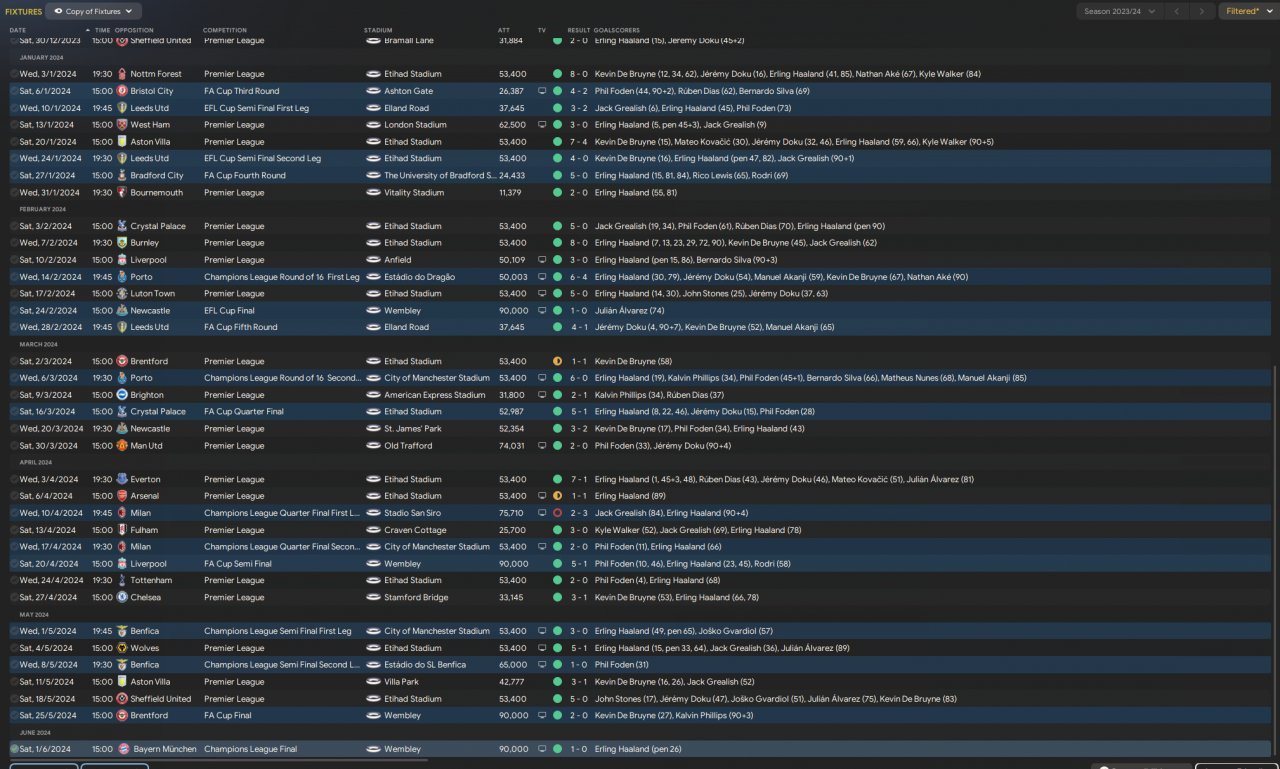The width and height of the screenshot is (1280, 769).
Task: Open the Copy of Fixtures view dropdown
Action: [x=94, y=11]
